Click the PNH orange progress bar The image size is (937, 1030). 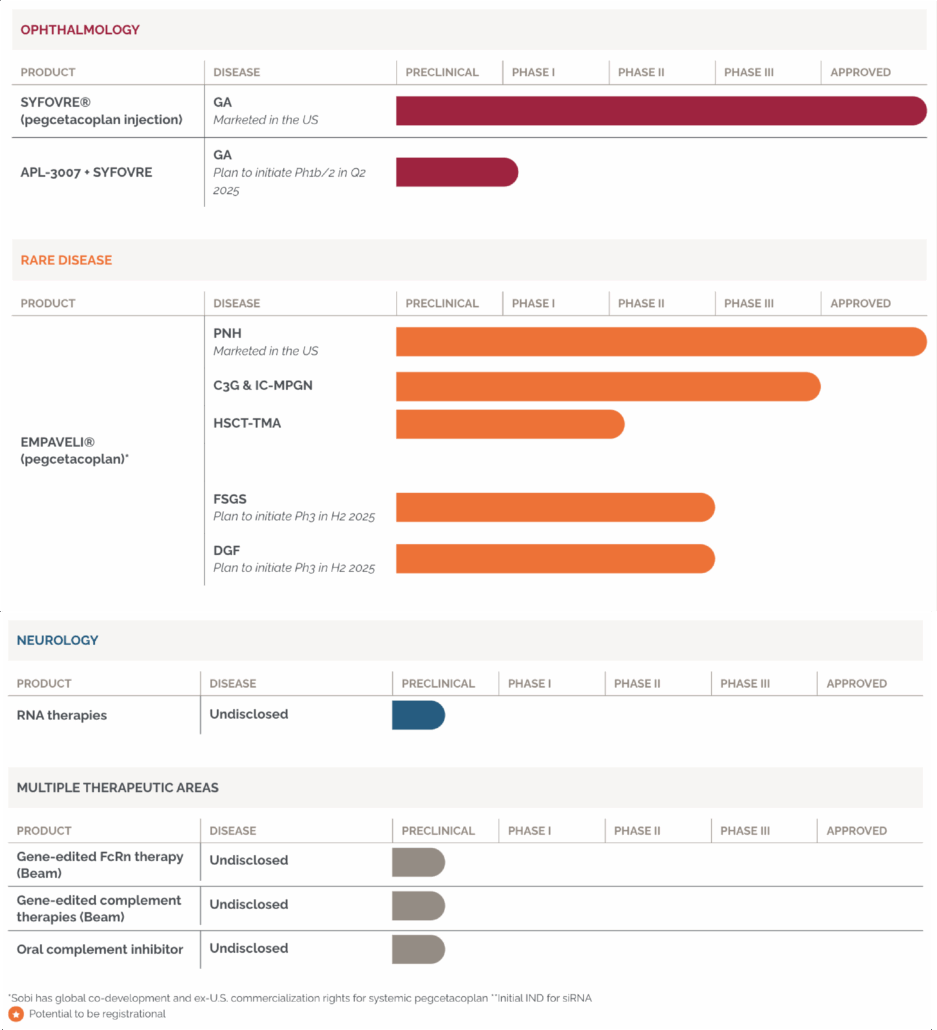pyautogui.click(x=660, y=342)
